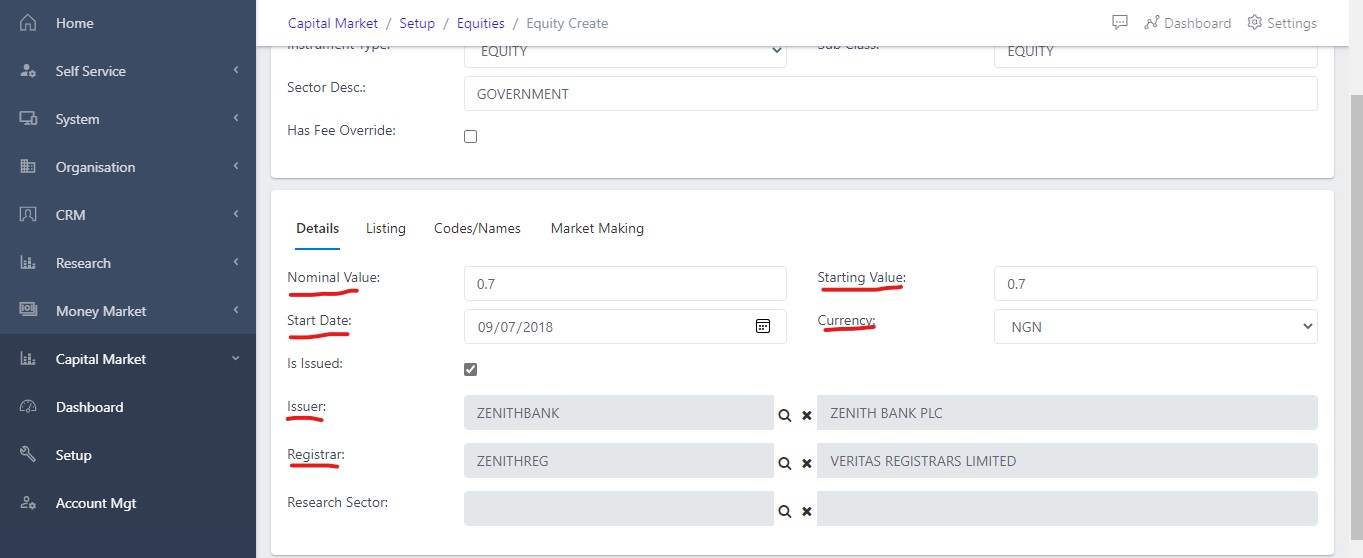Viewport: 1363px width, 558px height.
Task: Switch to the Codes/Names tab
Action: [477, 228]
